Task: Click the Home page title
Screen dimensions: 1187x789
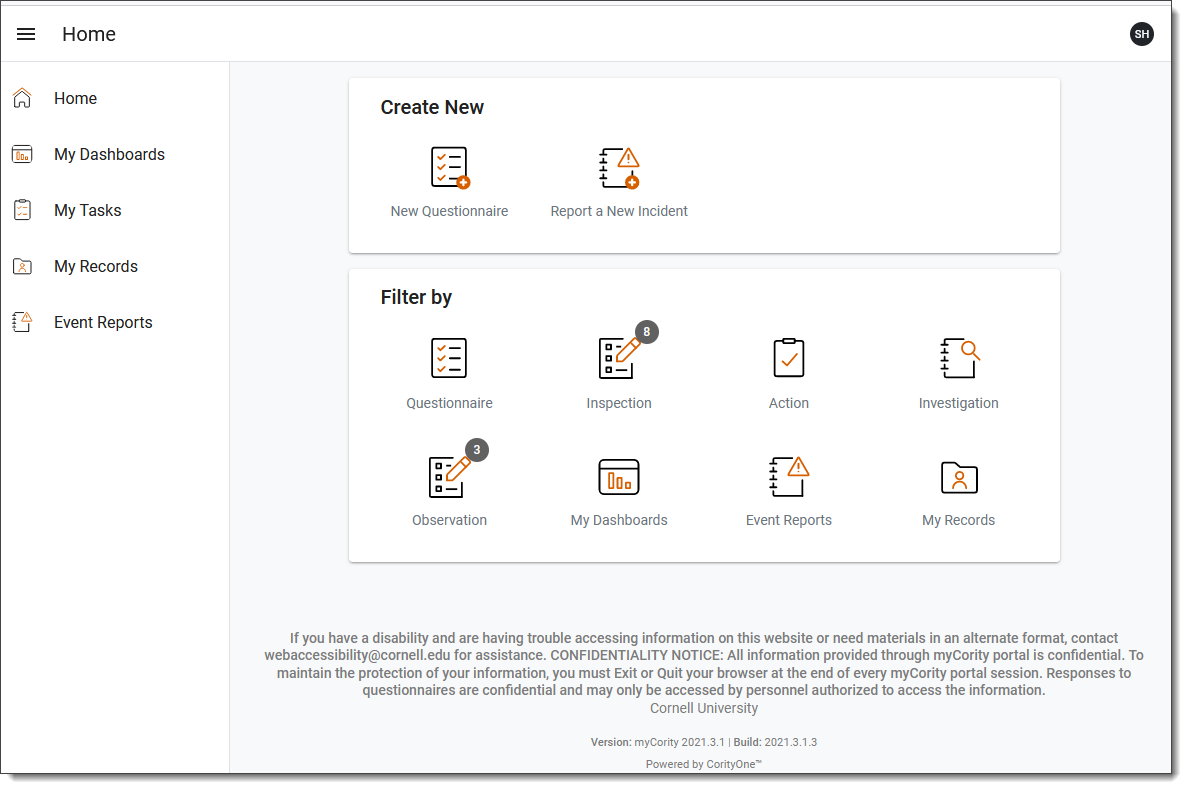Action: coord(88,33)
